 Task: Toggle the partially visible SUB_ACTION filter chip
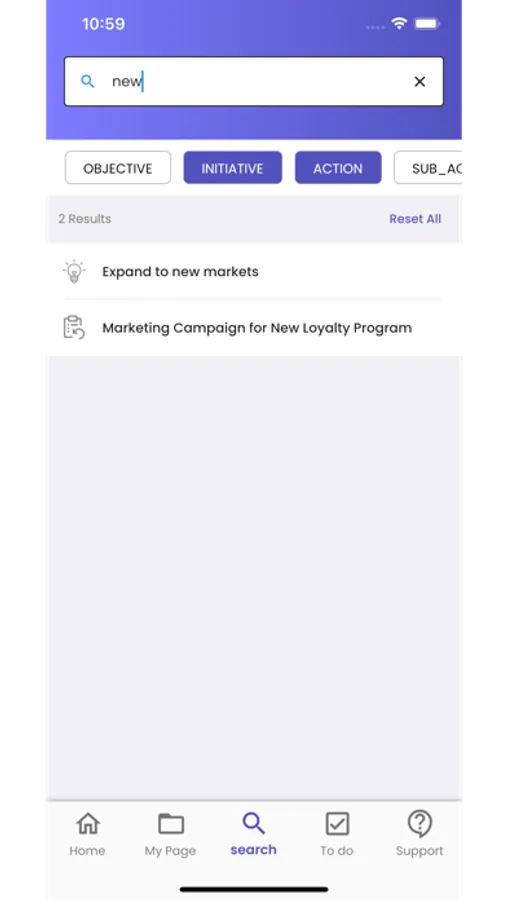point(428,168)
